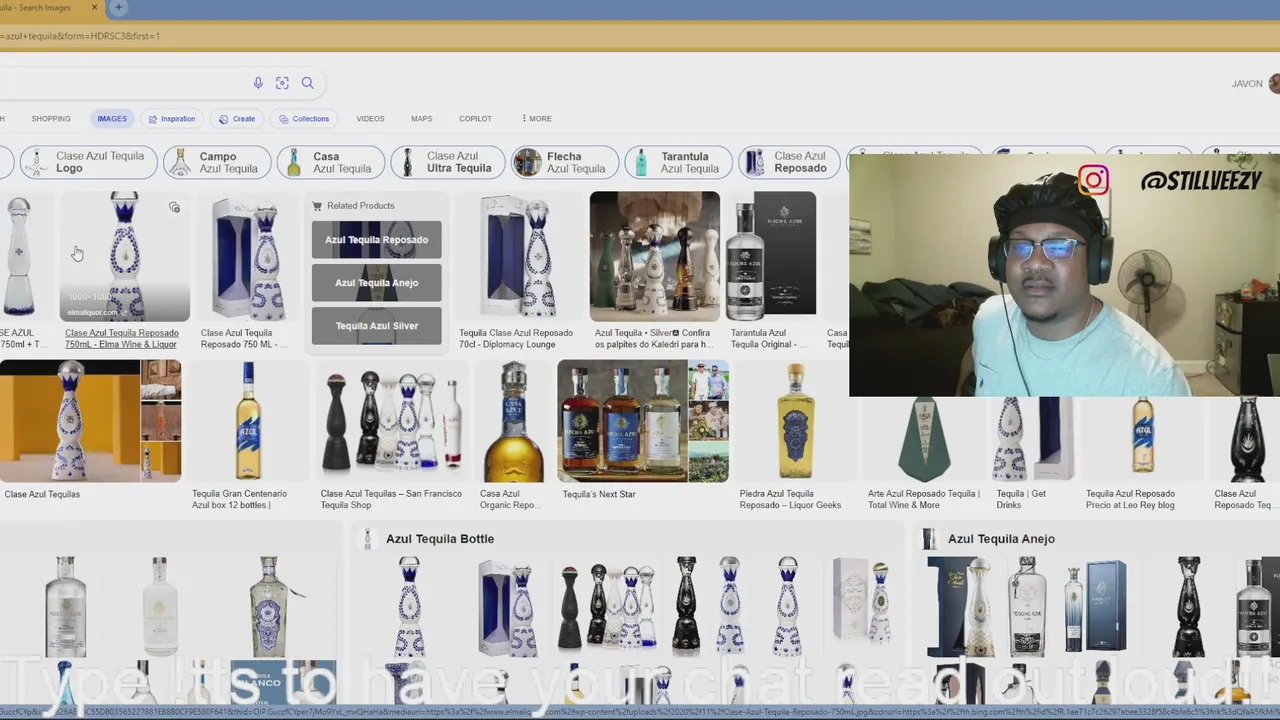Open a new browser tab

[x=118, y=8]
